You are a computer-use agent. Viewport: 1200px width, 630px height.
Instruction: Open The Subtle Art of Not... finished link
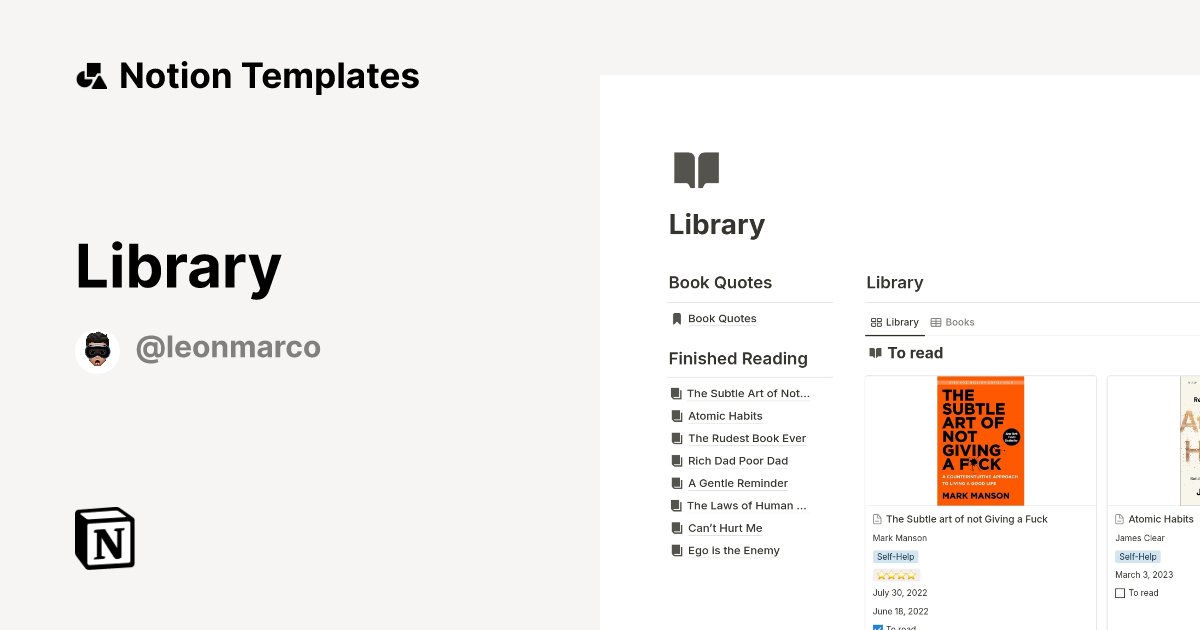coord(748,394)
